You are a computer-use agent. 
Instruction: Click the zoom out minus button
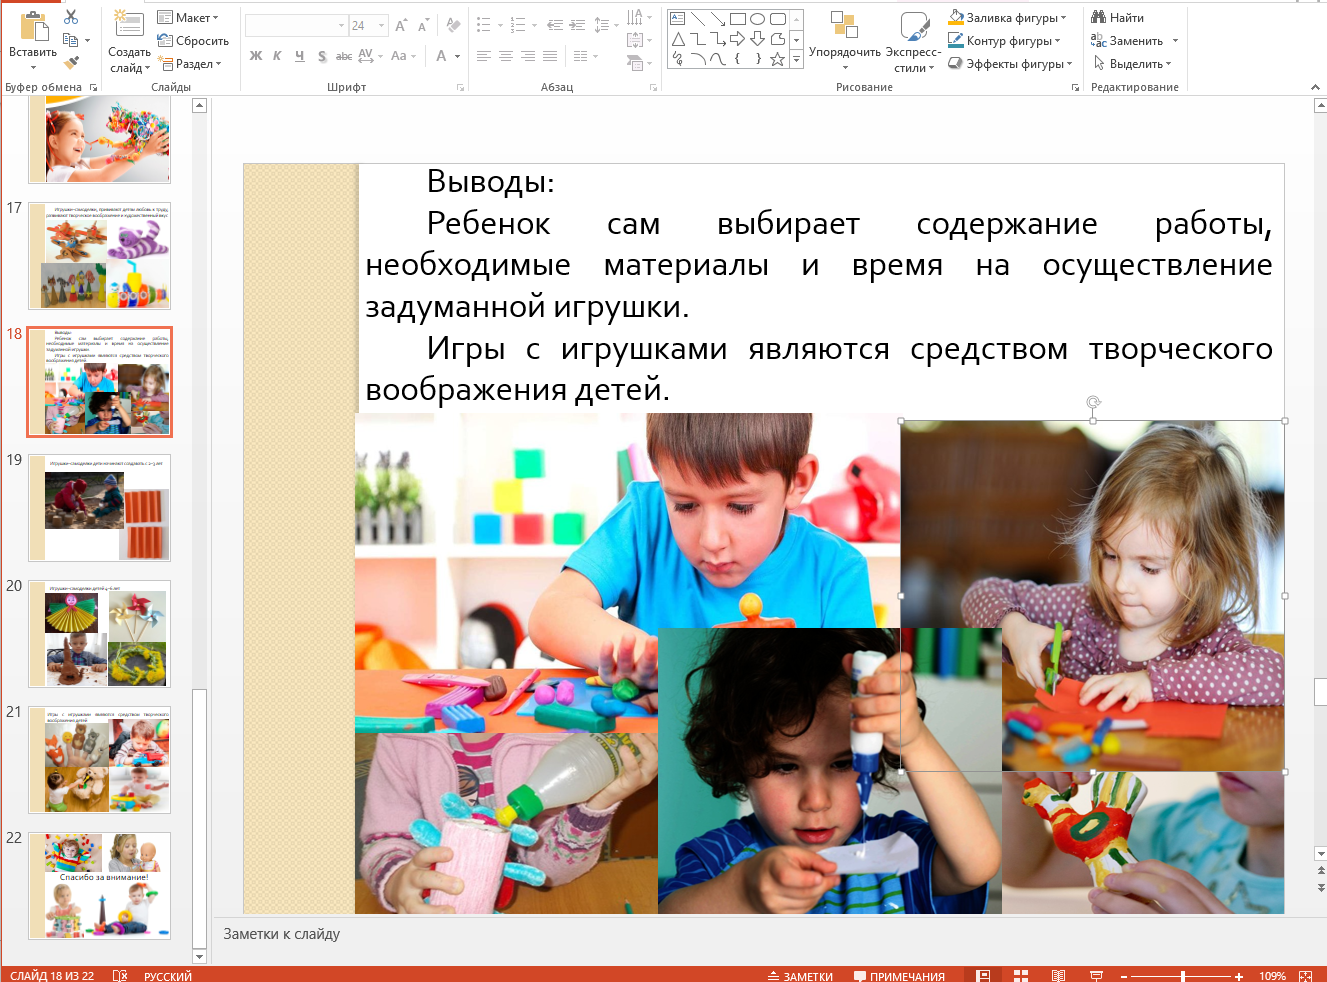[1124, 976]
